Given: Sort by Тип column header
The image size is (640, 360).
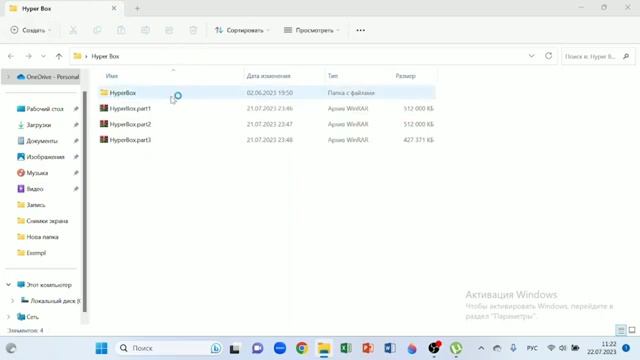Looking at the screenshot, I should click(x=333, y=76).
